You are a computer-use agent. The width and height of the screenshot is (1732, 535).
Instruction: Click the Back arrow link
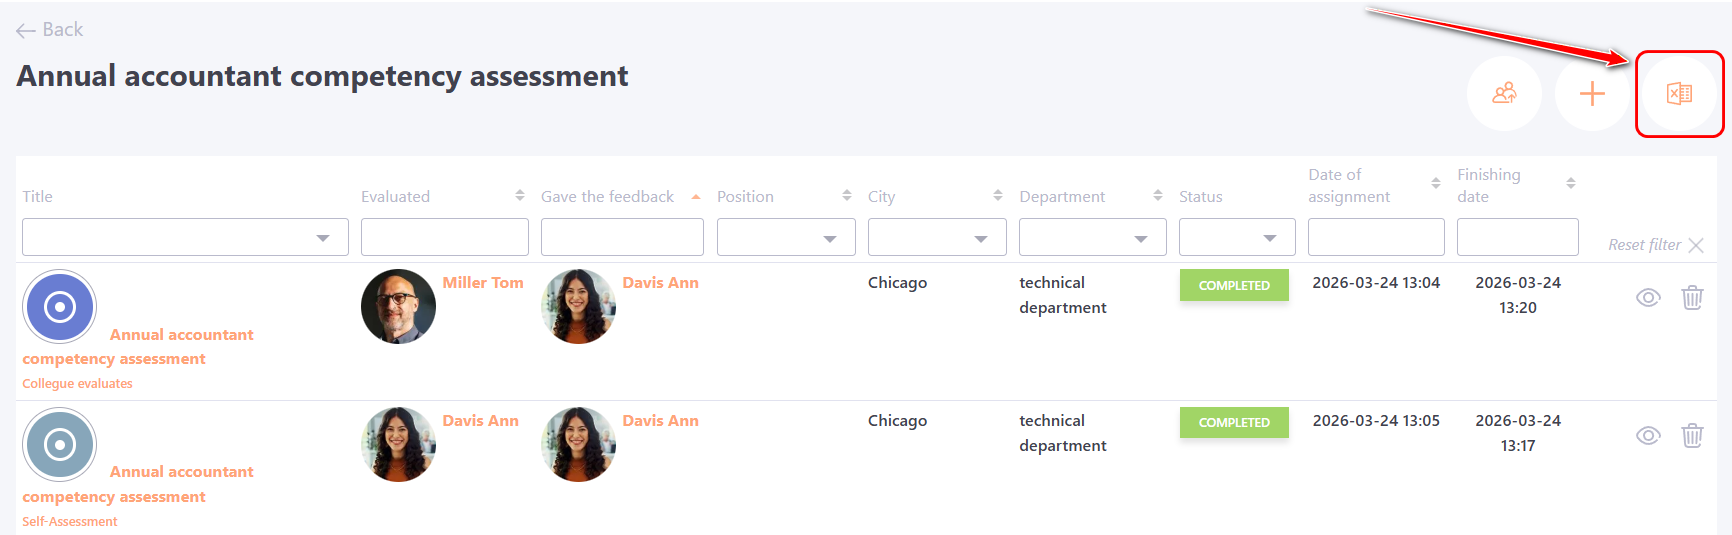pyautogui.click(x=50, y=30)
